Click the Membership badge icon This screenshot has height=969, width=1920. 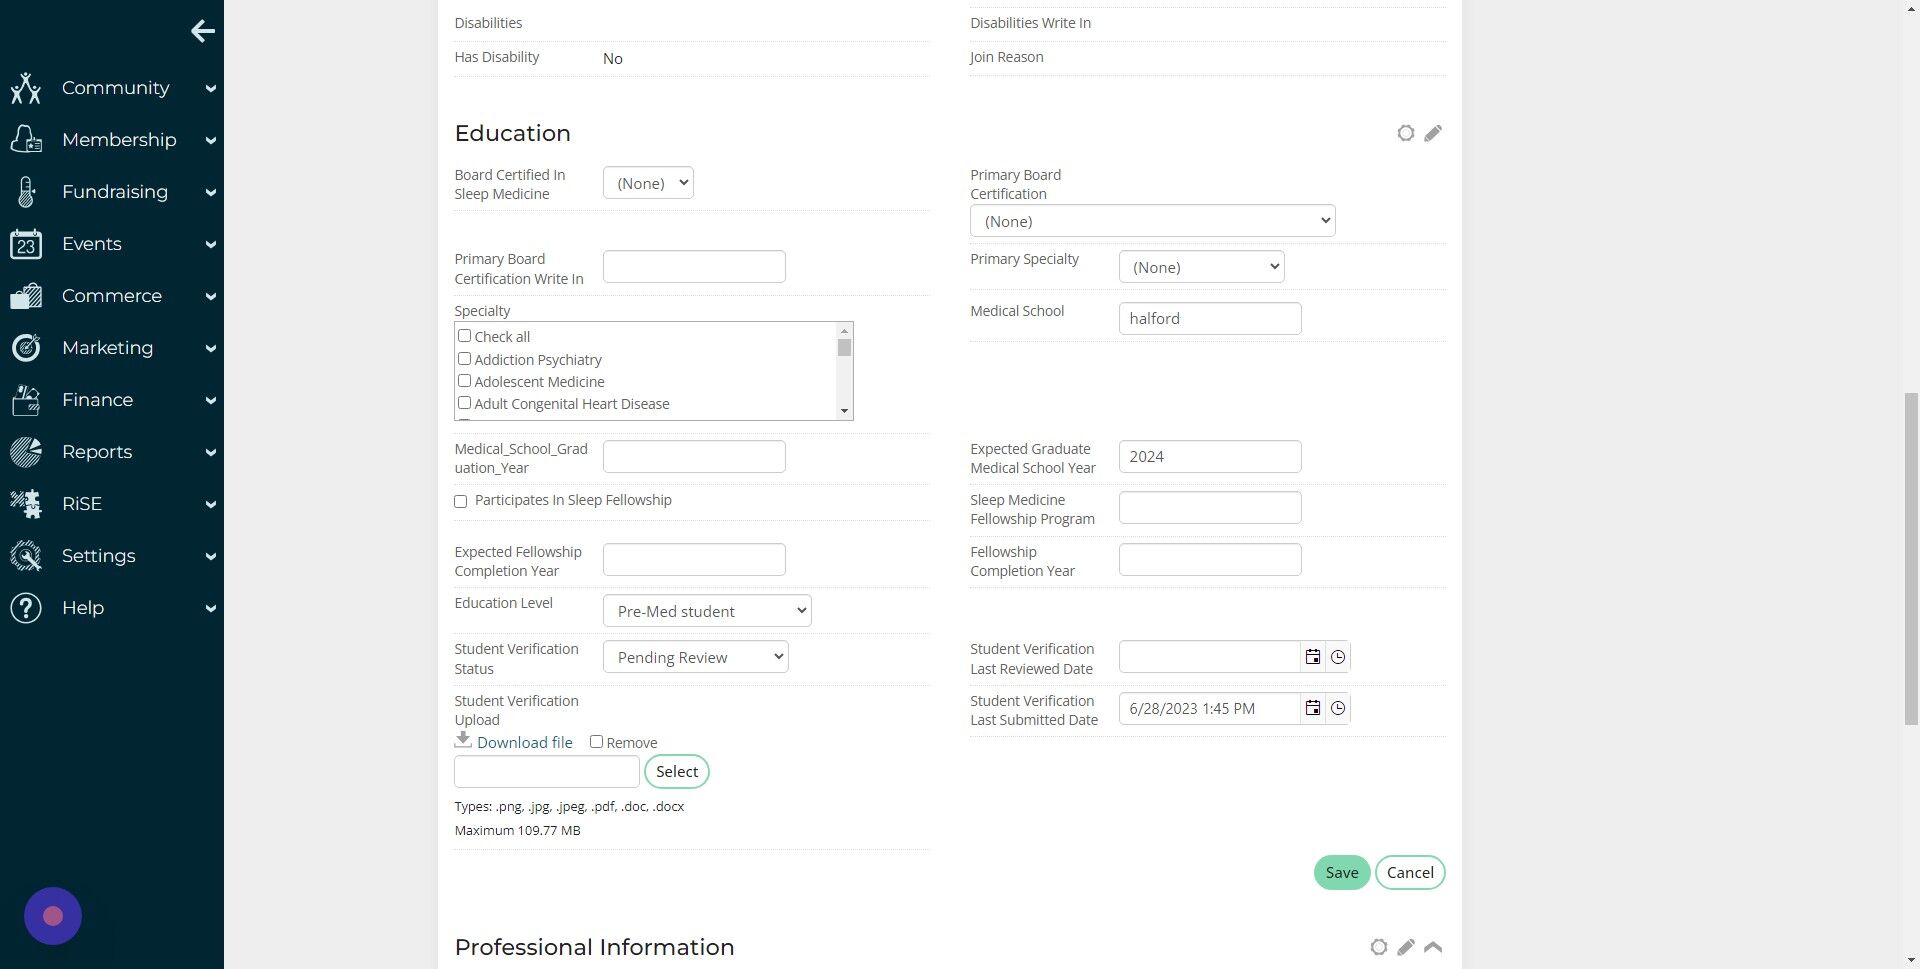pos(26,140)
